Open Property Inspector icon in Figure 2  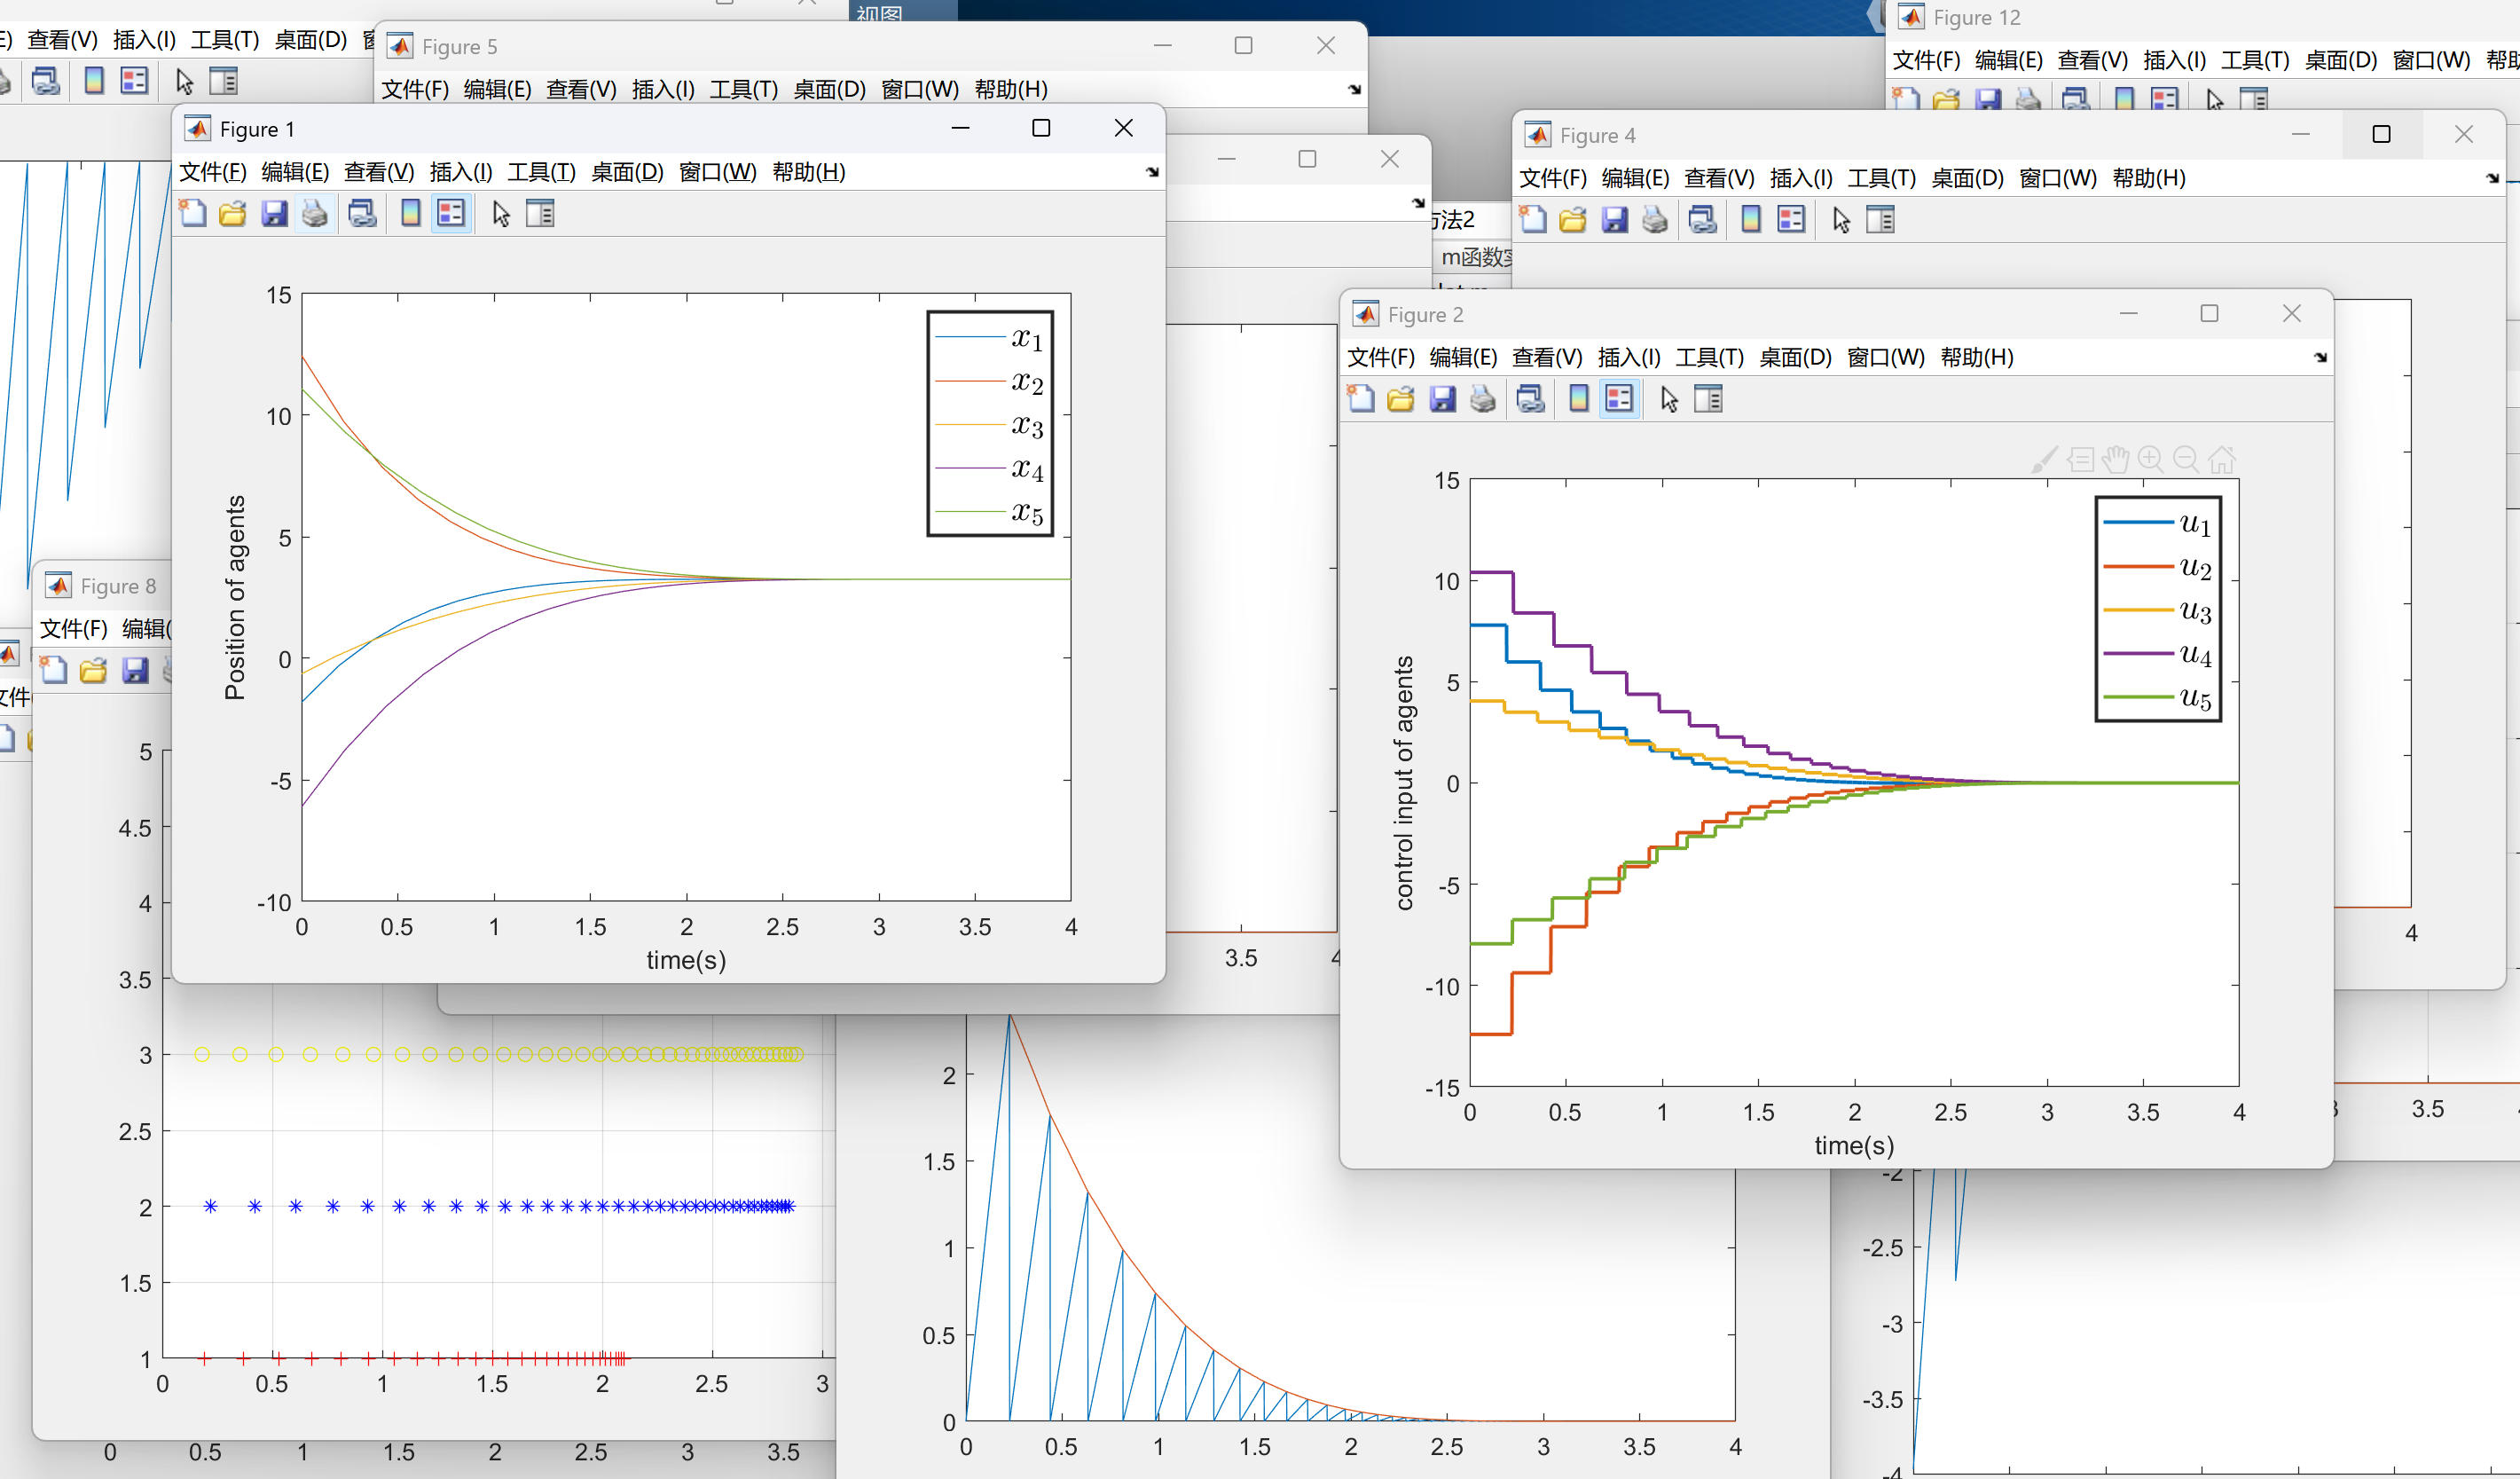[x=1708, y=399]
